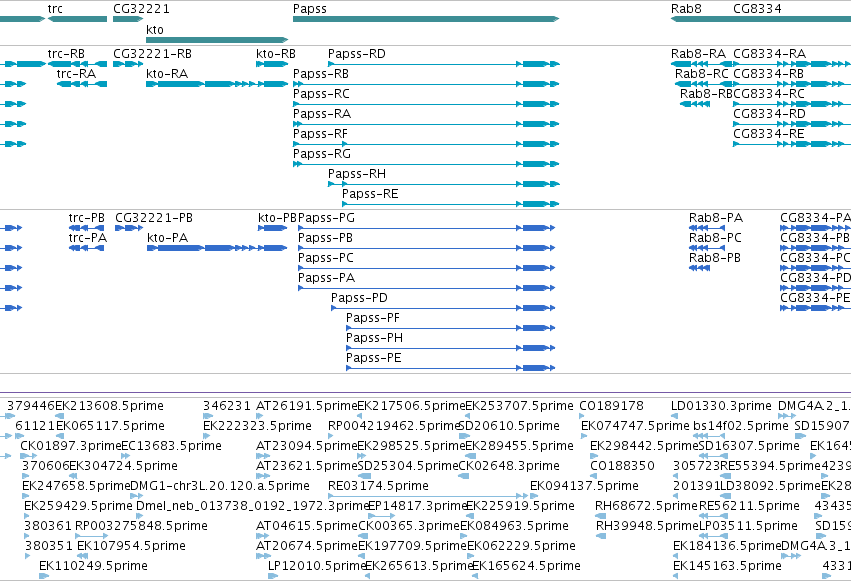Click EST CO189178
The width and height of the screenshot is (851, 581).
point(582,417)
